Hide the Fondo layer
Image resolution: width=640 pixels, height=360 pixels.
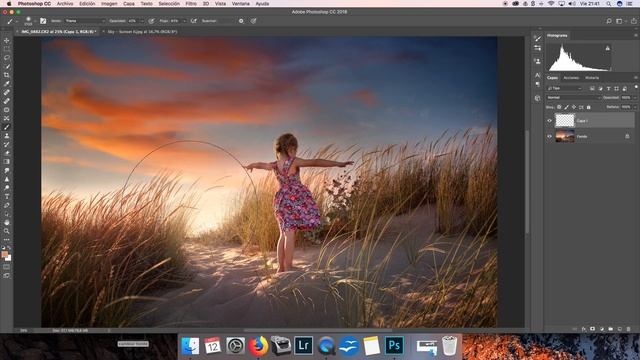click(x=549, y=136)
